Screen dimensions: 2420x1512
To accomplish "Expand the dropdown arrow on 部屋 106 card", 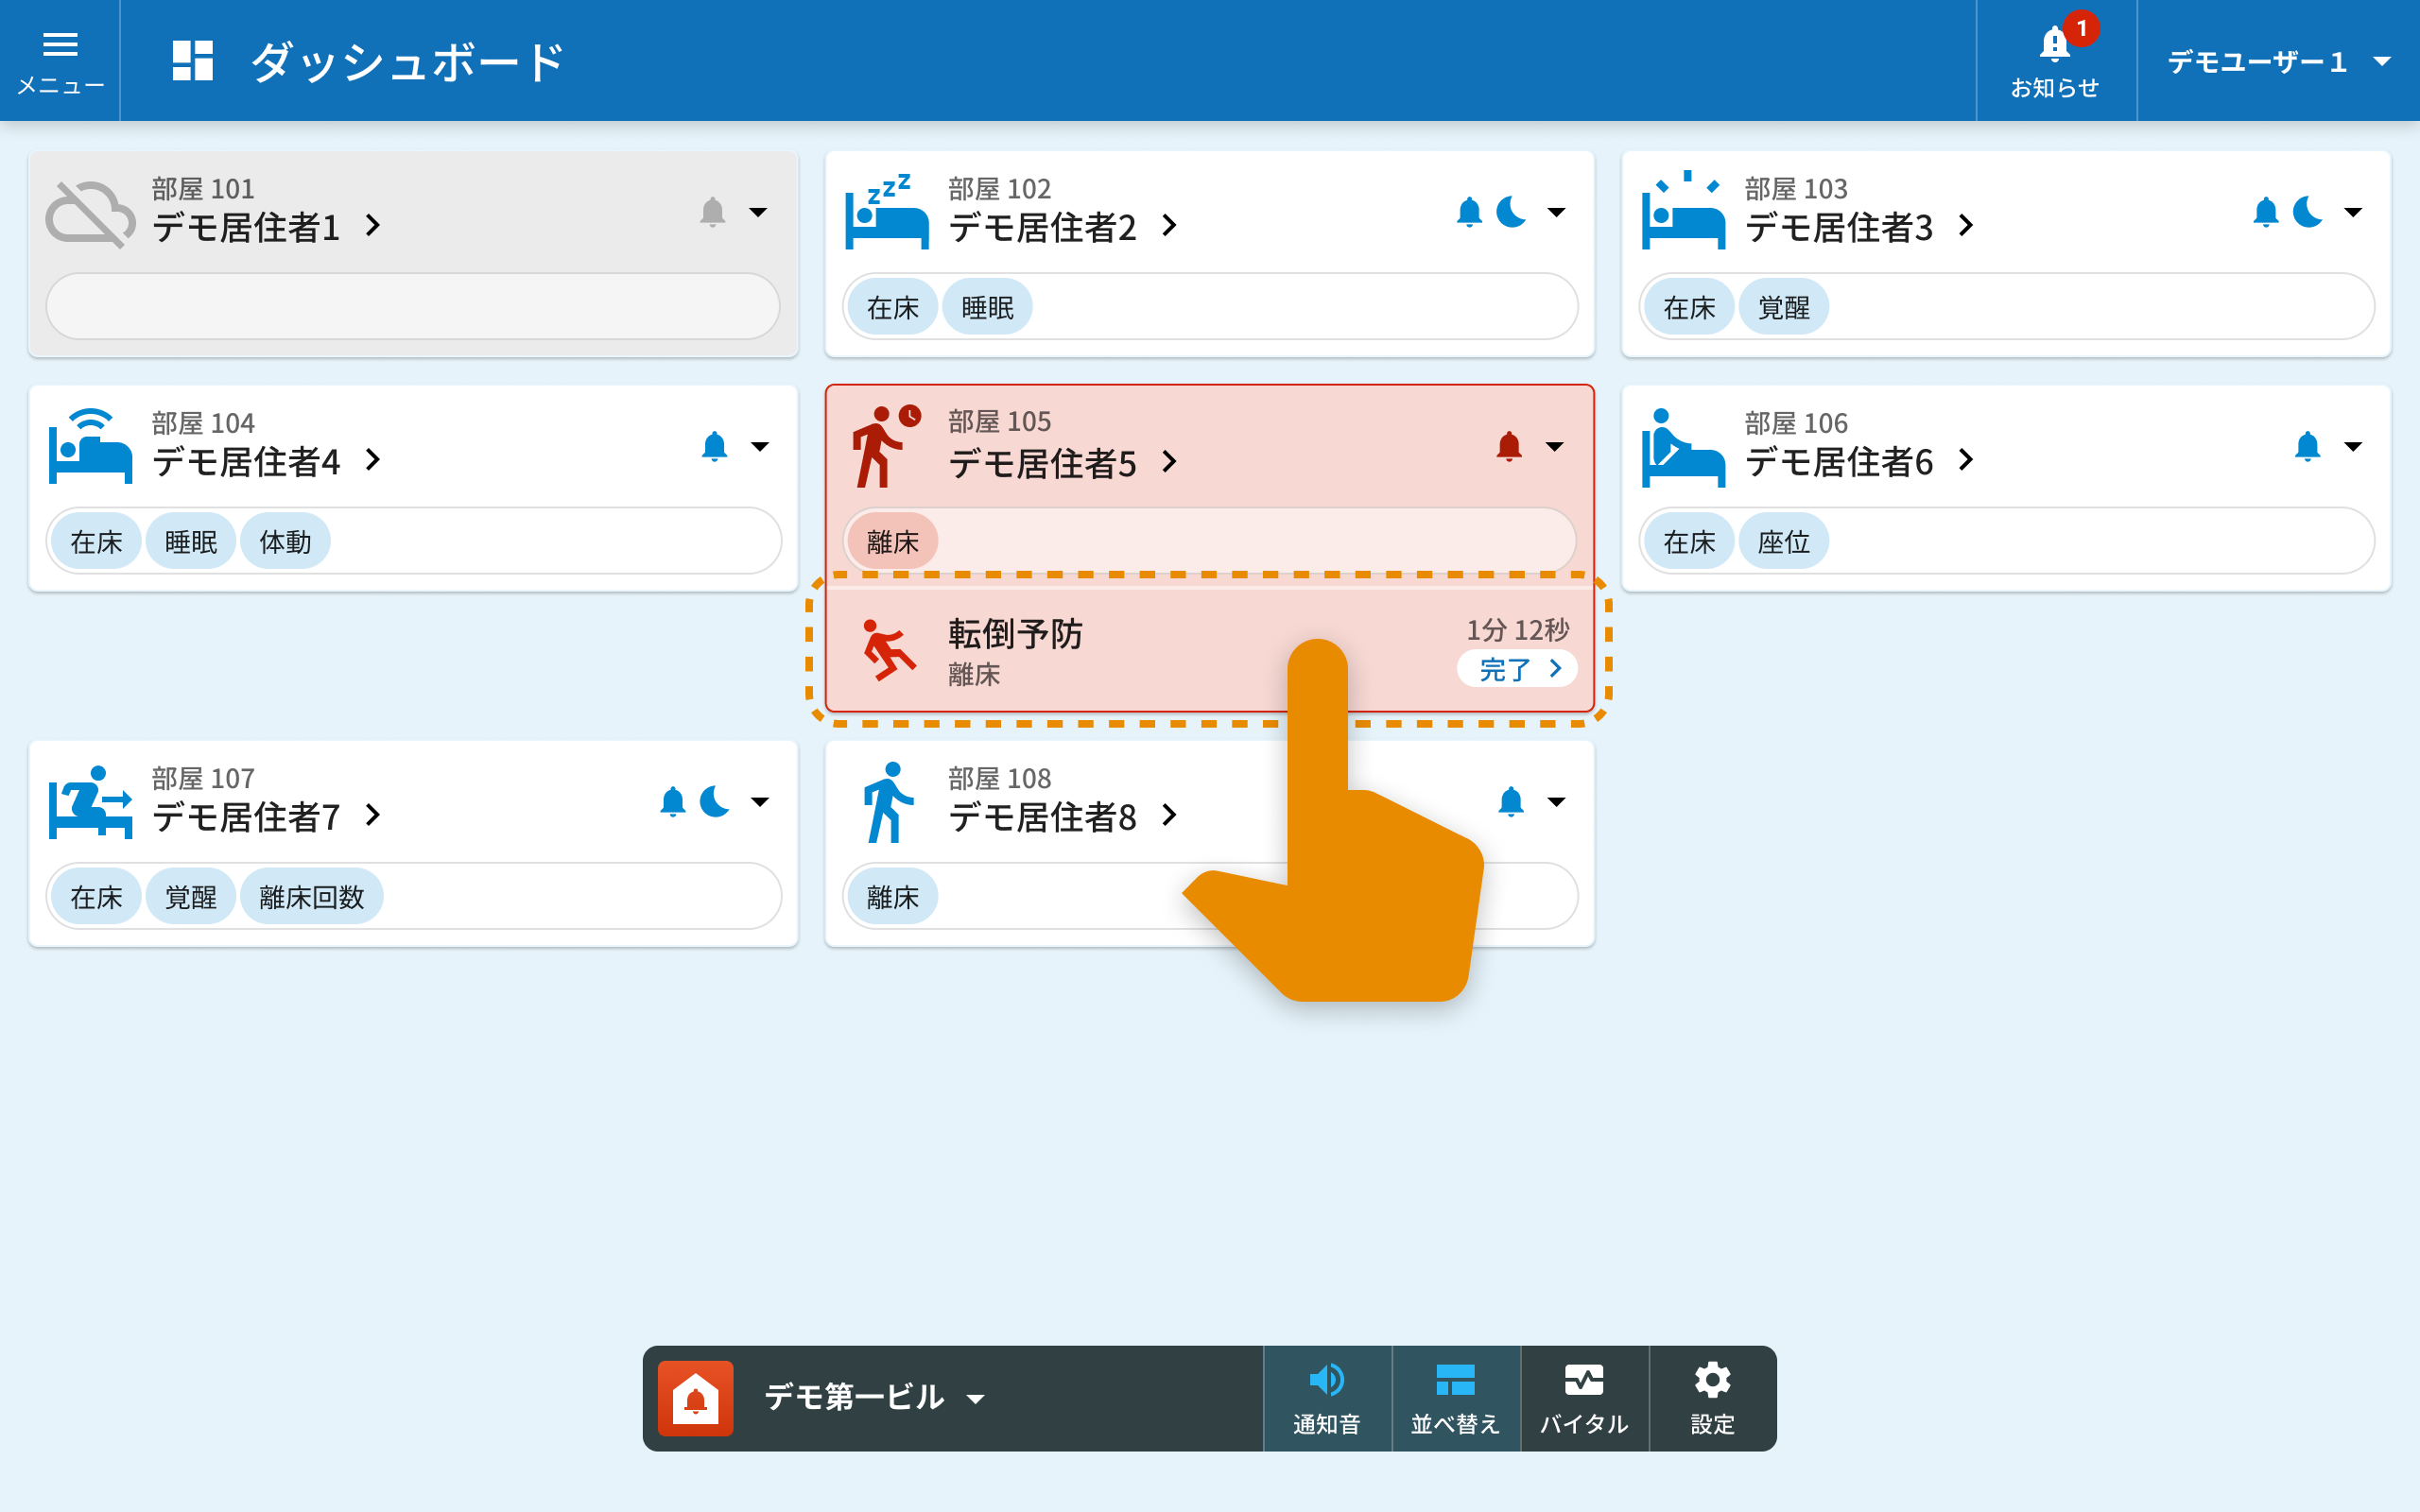I will click(x=2353, y=446).
